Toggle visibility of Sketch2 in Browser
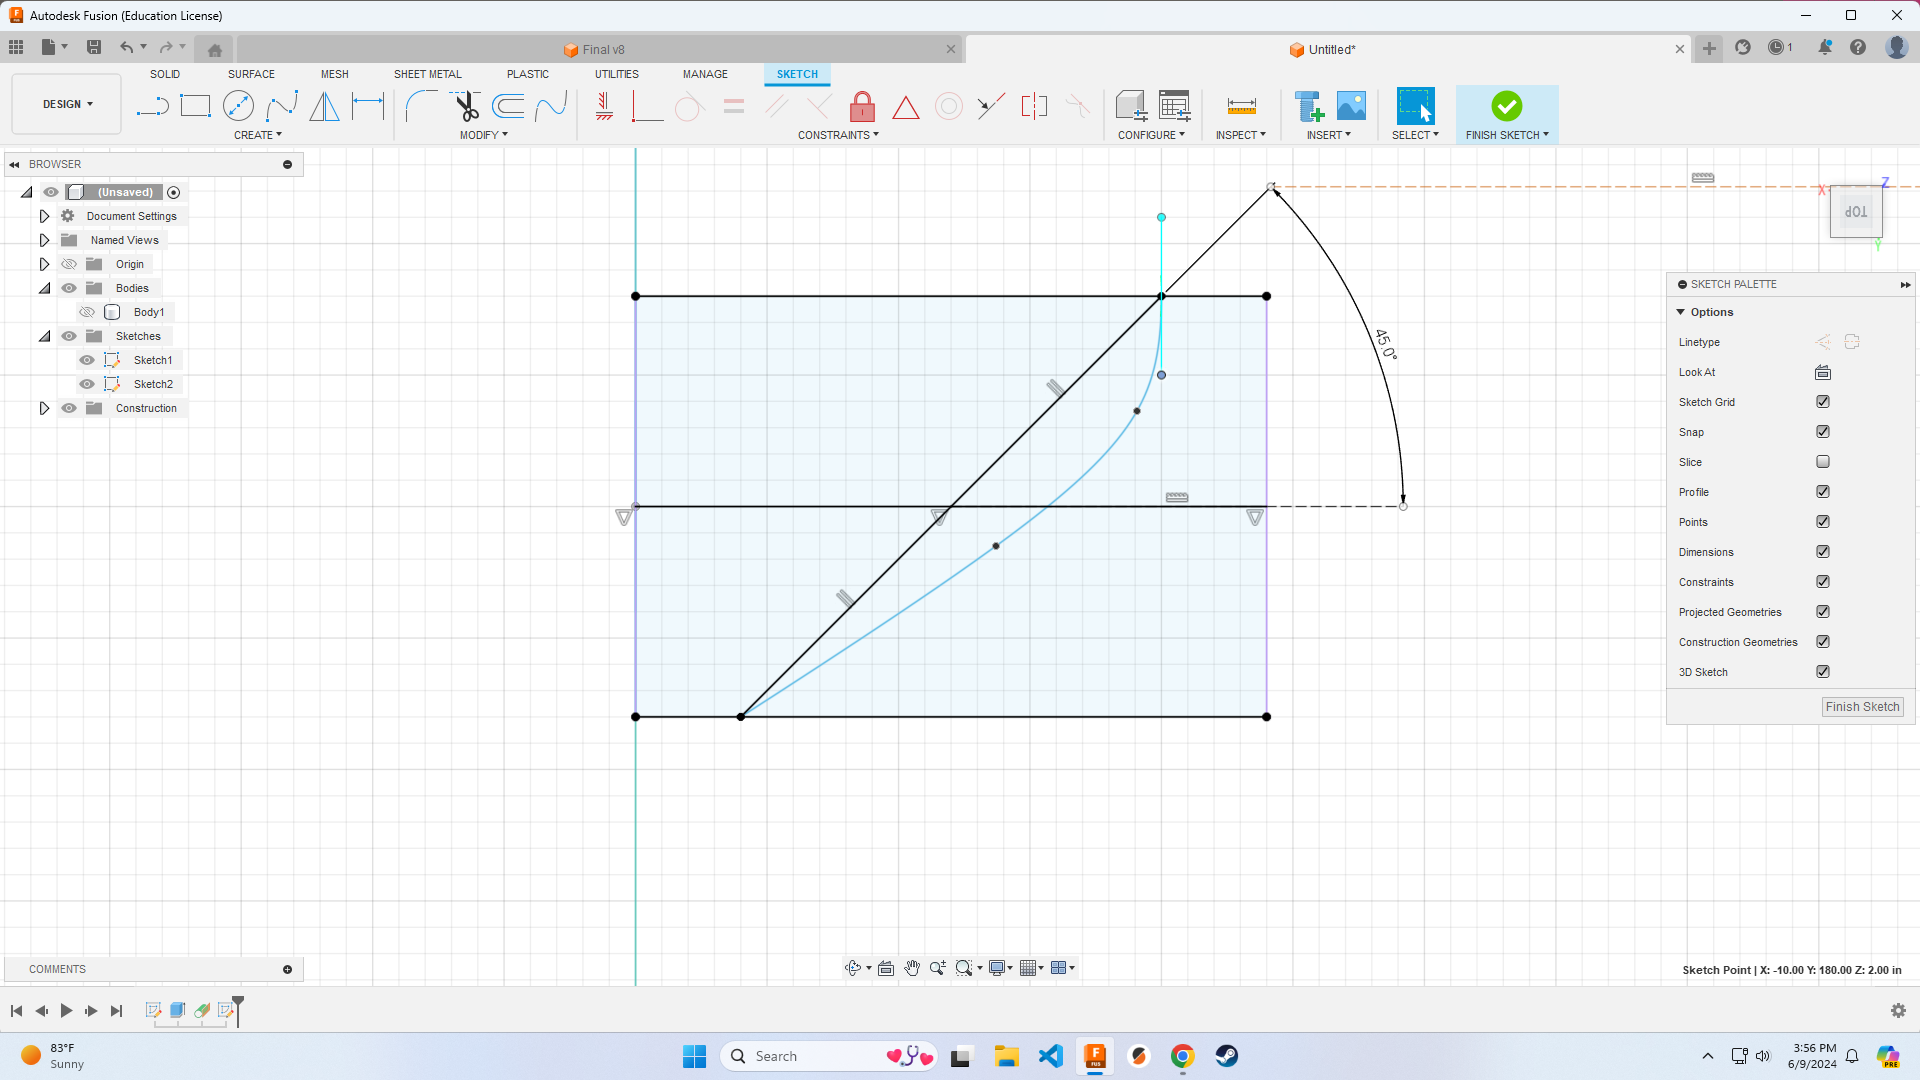The width and height of the screenshot is (1920, 1080). tap(87, 384)
